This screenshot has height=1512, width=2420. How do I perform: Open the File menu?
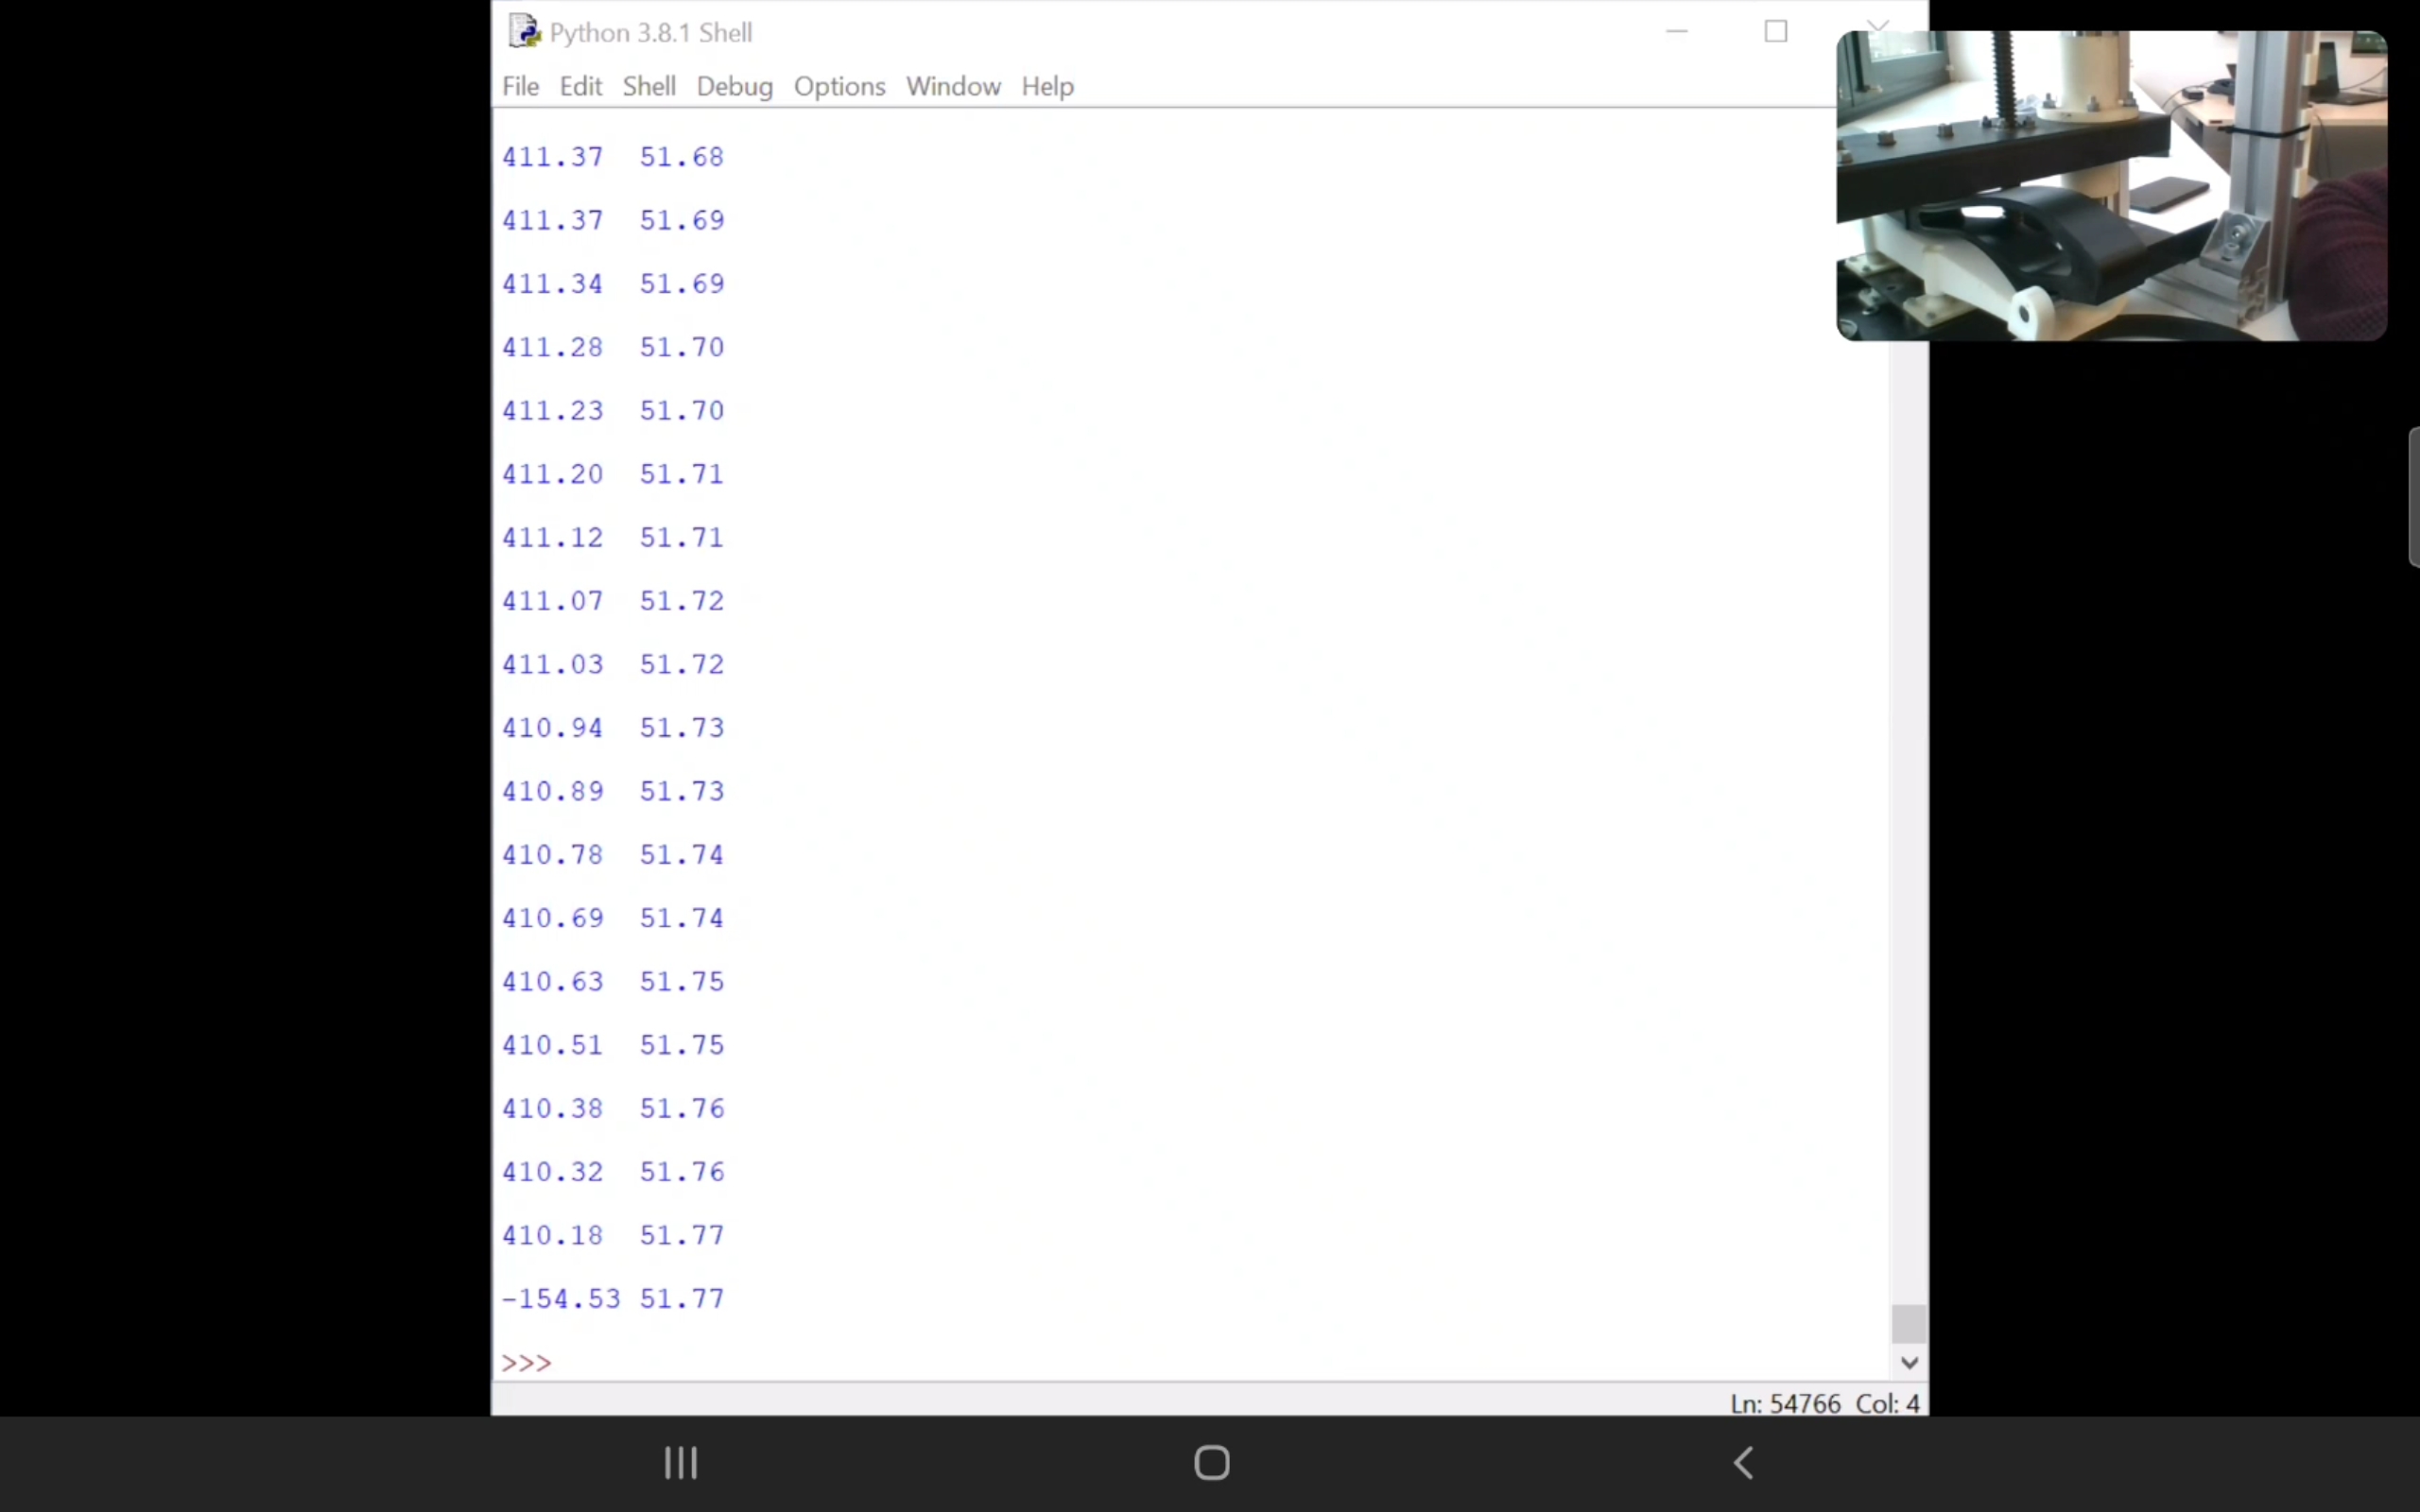pyautogui.click(x=520, y=87)
